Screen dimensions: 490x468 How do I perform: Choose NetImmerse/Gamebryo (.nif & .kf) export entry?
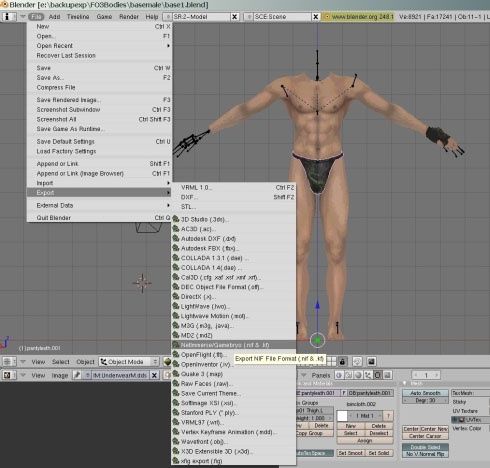[x=233, y=345]
